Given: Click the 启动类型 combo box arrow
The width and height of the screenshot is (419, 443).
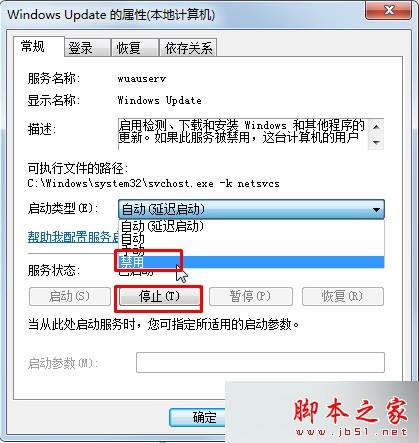Looking at the screenshot, I should (376, 210).
